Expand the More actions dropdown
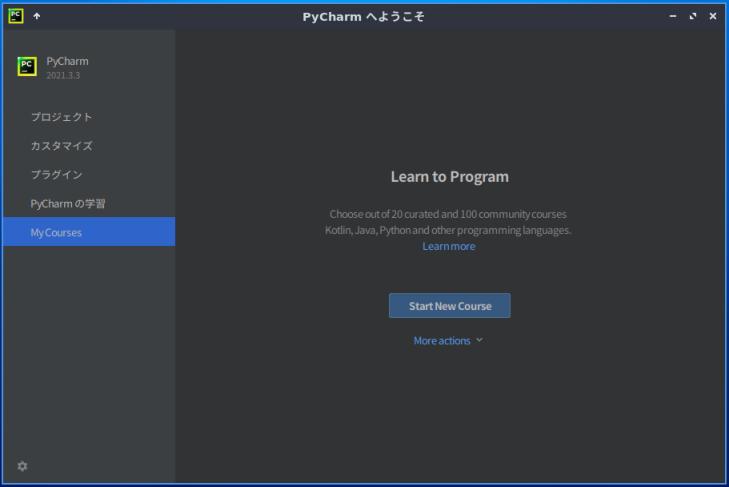 point(448,340)
